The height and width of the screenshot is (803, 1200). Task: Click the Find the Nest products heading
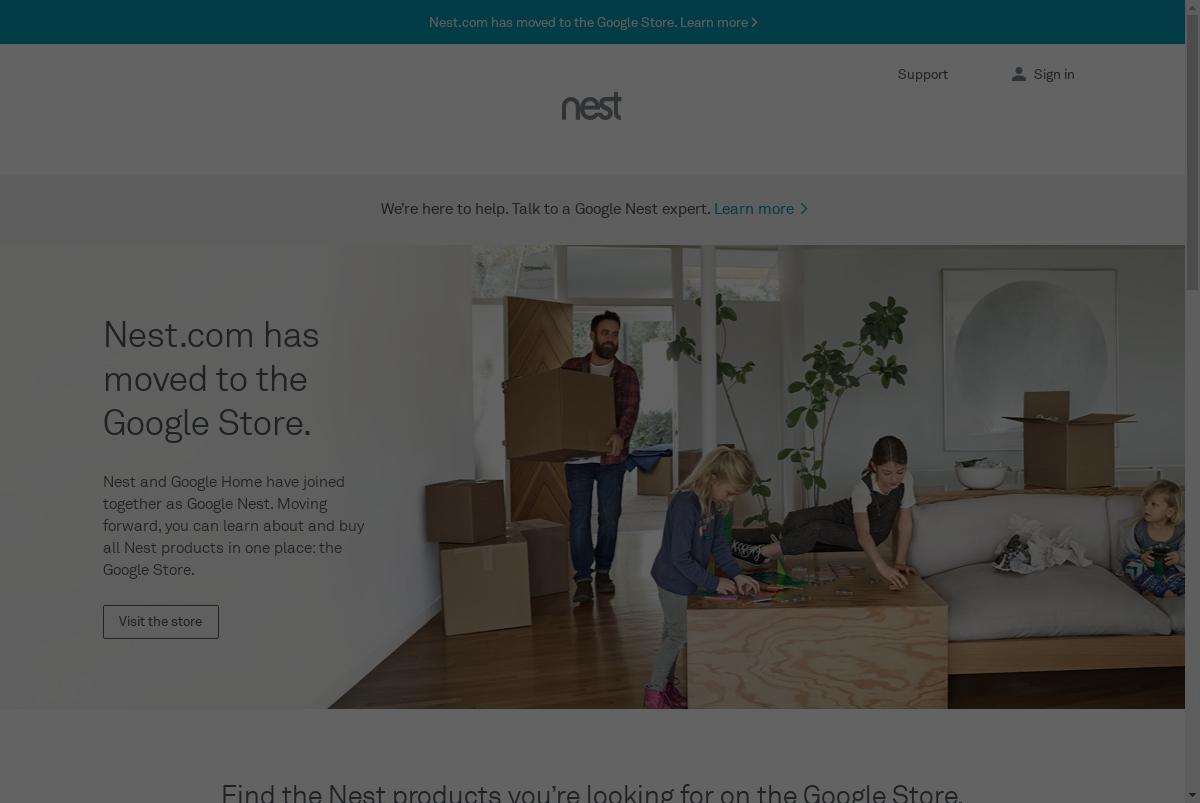[x=591, y=793]
